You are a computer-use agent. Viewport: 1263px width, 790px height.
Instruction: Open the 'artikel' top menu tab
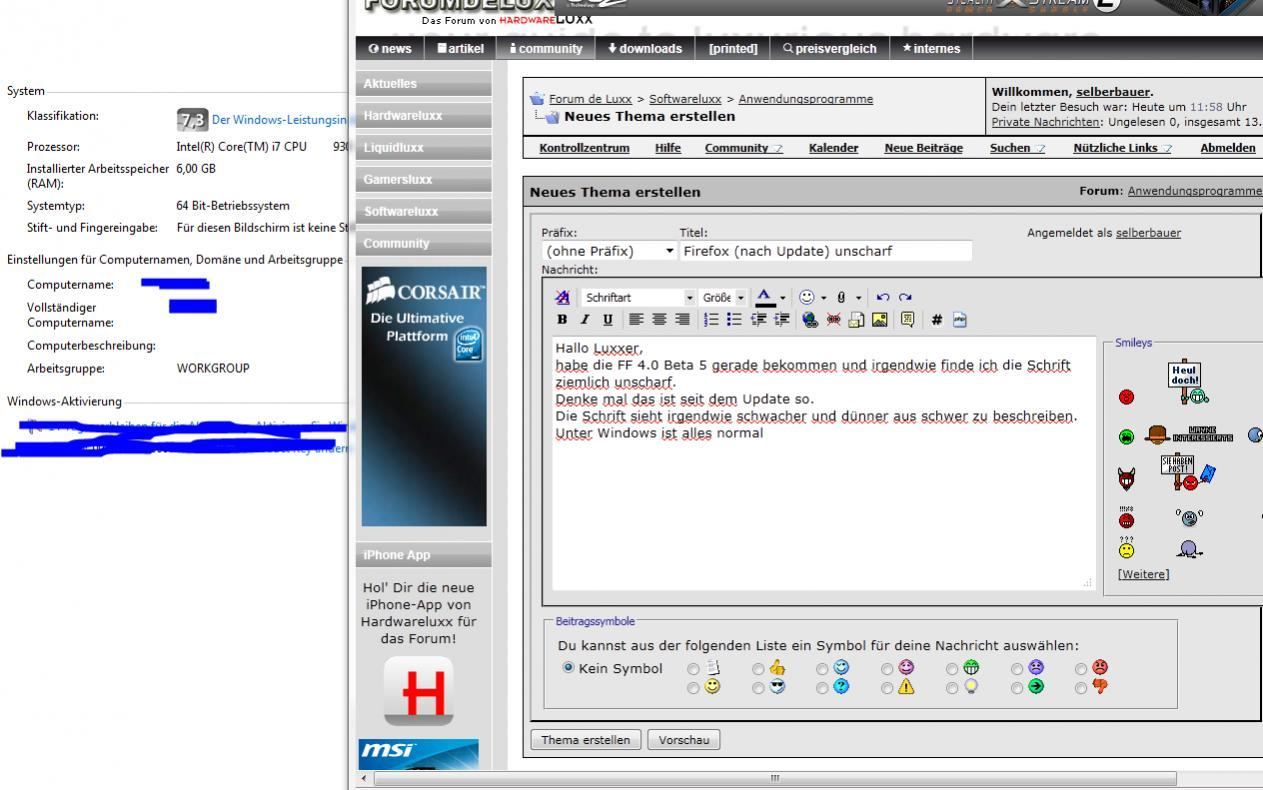(459, 48)
